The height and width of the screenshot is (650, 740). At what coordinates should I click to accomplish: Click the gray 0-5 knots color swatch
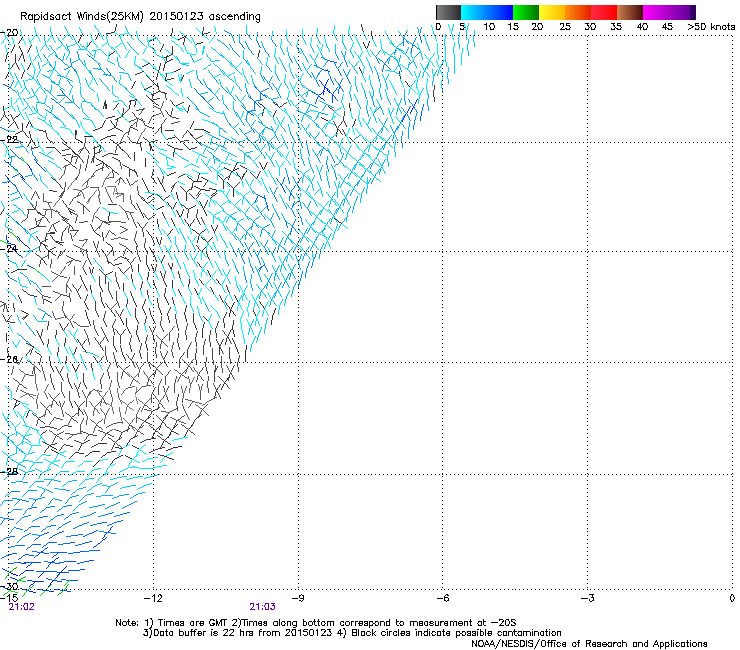click(448, 12)
